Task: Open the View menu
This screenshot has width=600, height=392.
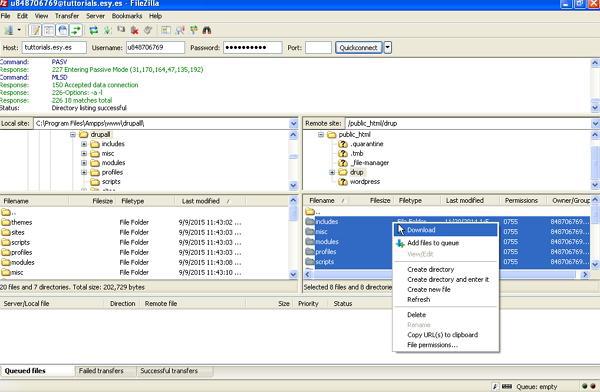Action: [x=41, y=16]
